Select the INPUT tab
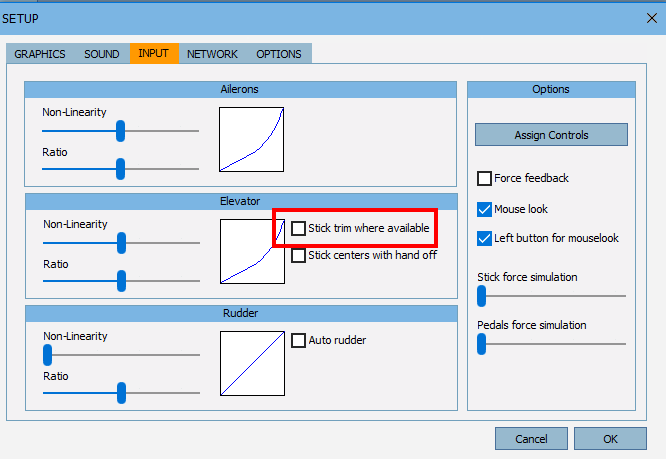 coord(154,53)
